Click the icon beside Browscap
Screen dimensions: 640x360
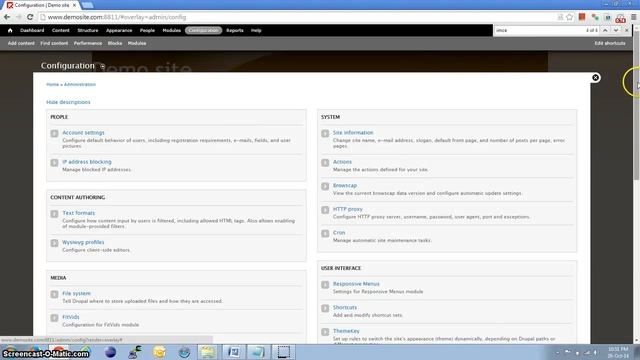coord(325,187)
